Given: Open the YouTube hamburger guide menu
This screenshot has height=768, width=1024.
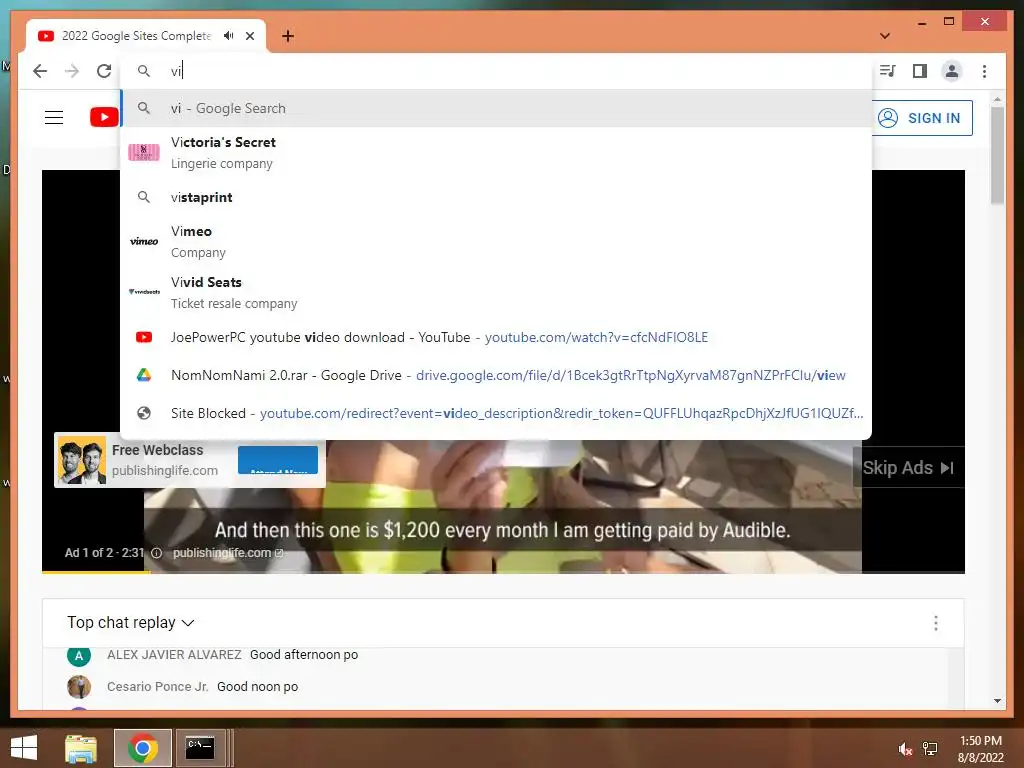Looking at the screenshot, I should (x=54, y=118).
